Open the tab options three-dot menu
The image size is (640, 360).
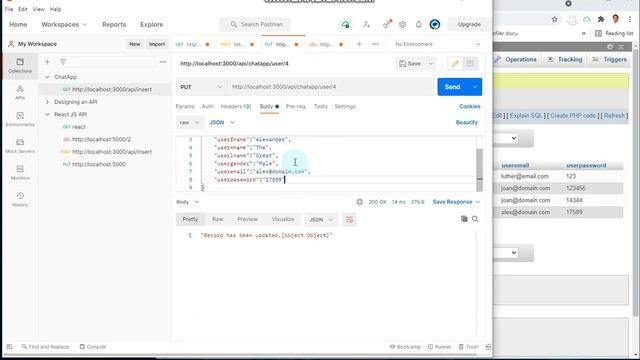375,44
